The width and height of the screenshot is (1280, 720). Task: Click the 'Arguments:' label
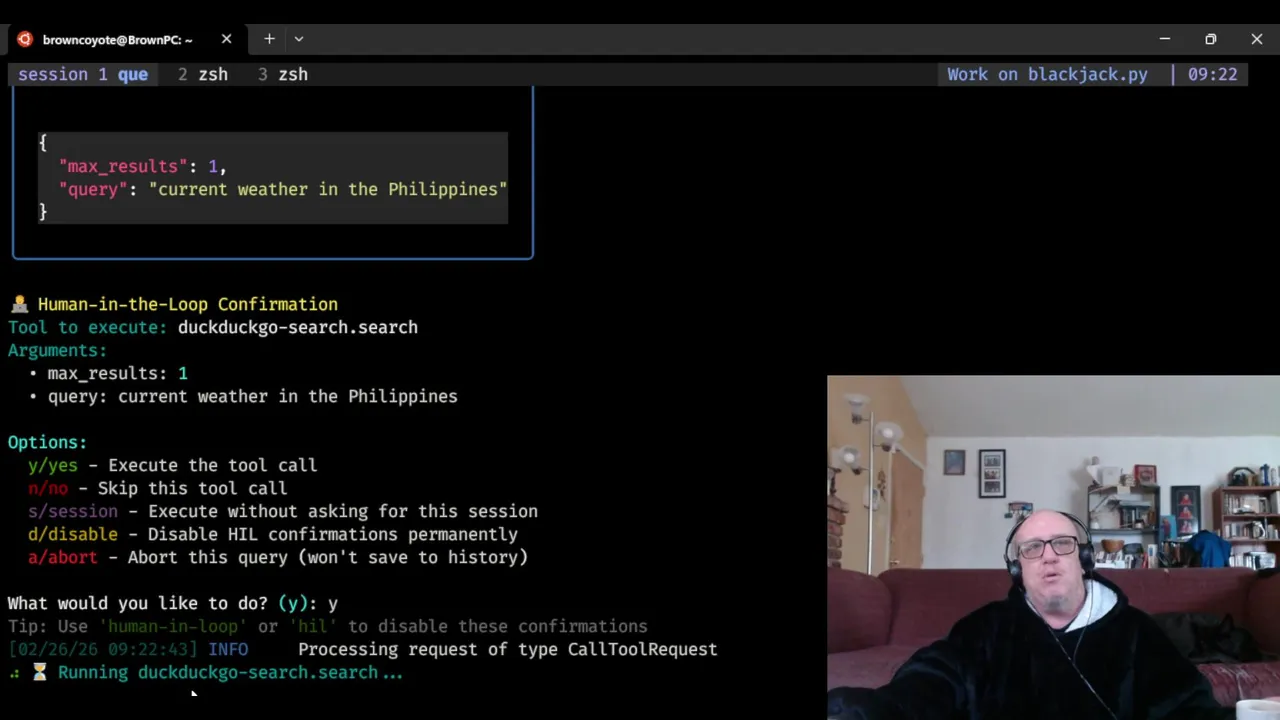tap(57, 350)
